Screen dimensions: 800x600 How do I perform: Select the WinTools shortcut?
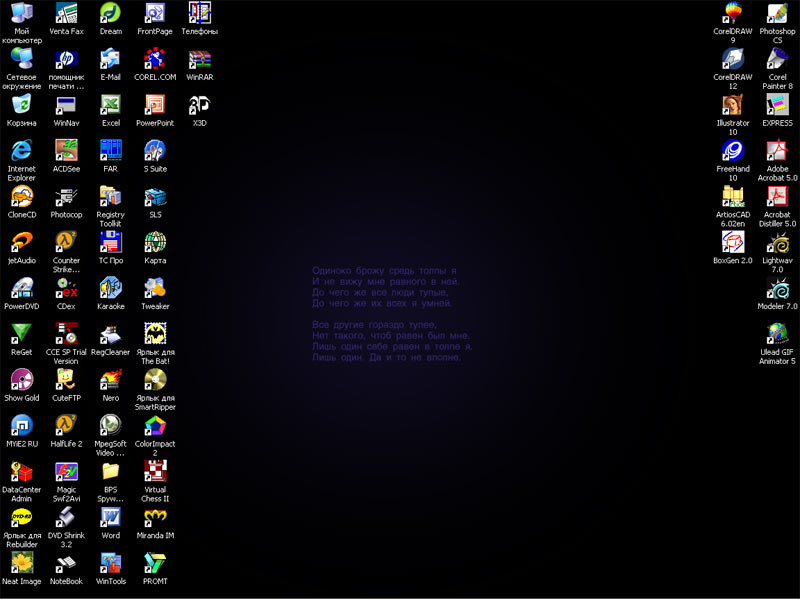point(110,564)
